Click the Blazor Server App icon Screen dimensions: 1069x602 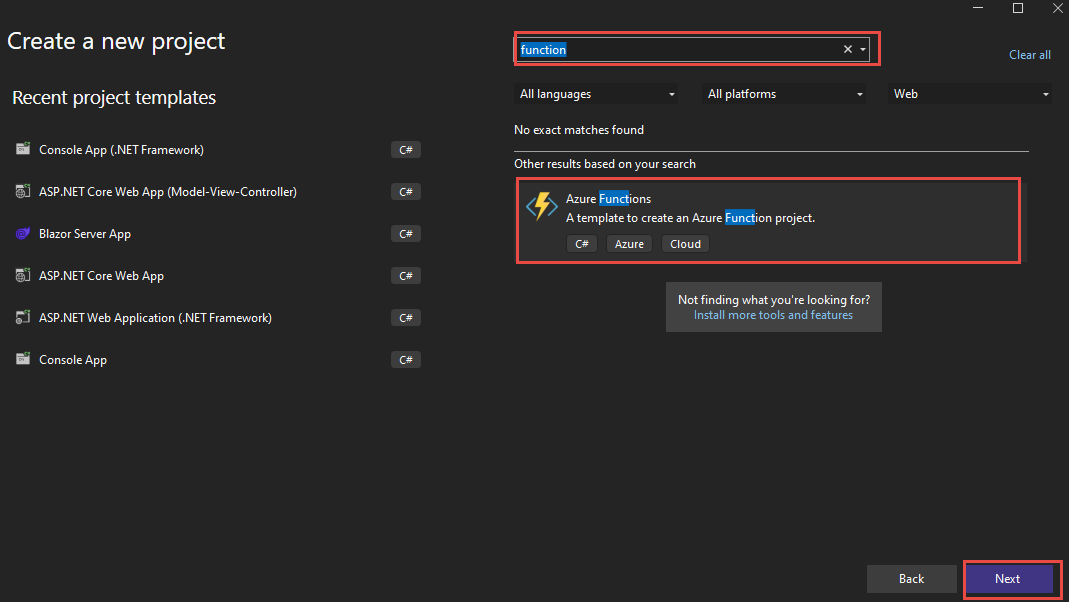click(23, 233)
